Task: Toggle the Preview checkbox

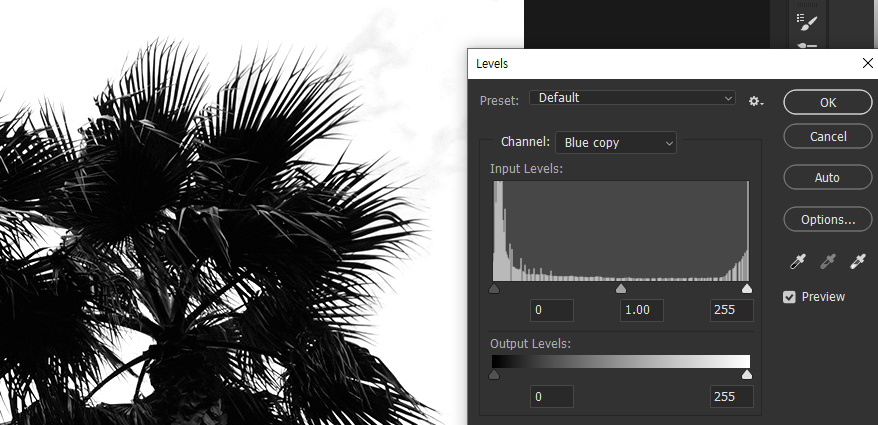Action: click(x=789, y=297)
